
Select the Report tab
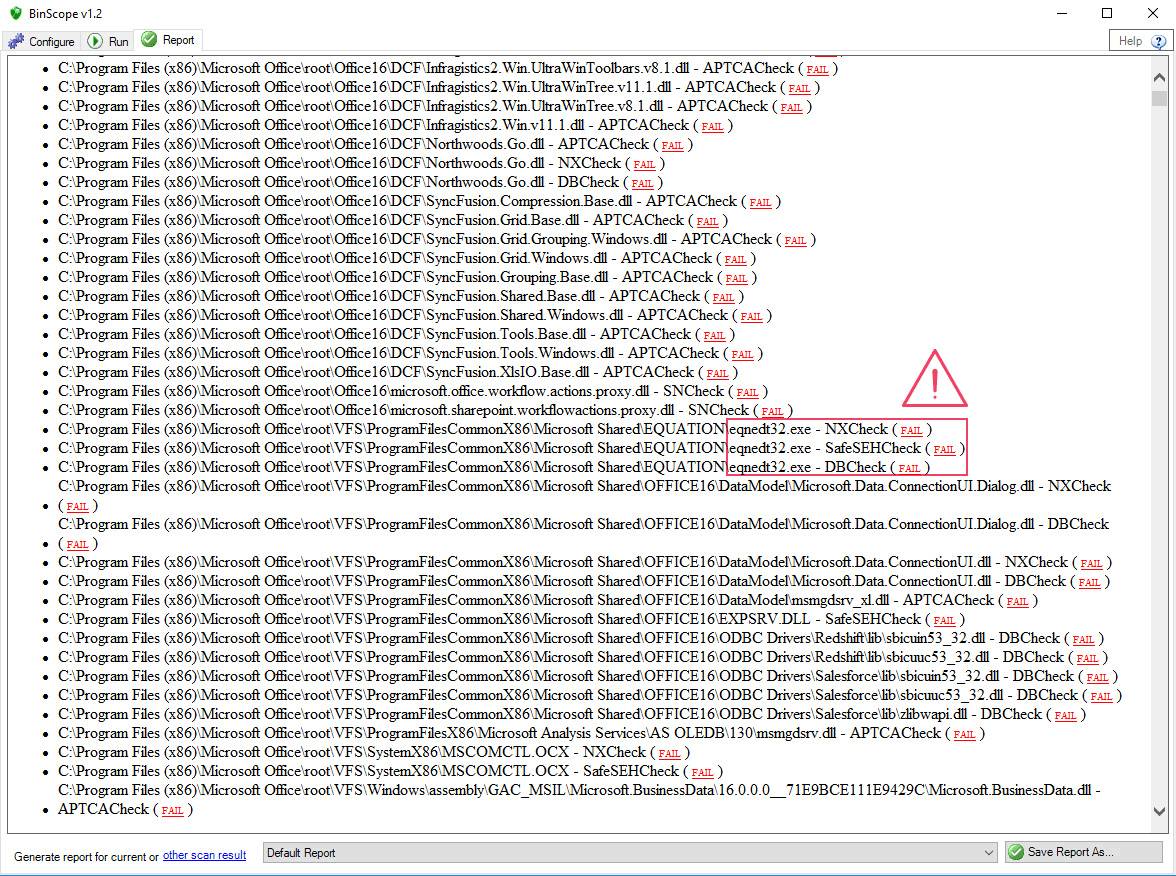pyautogui.click(x=169, y=40)
